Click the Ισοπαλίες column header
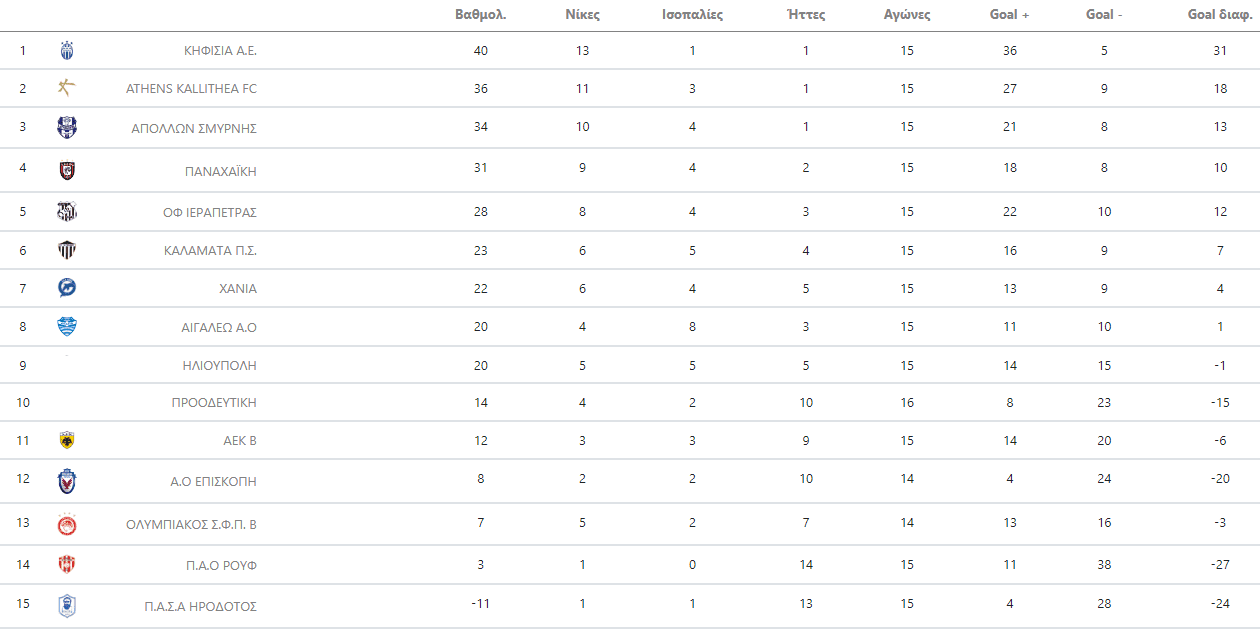Image resolution: width=1260 pixels, height=631 pixels. 692,15
